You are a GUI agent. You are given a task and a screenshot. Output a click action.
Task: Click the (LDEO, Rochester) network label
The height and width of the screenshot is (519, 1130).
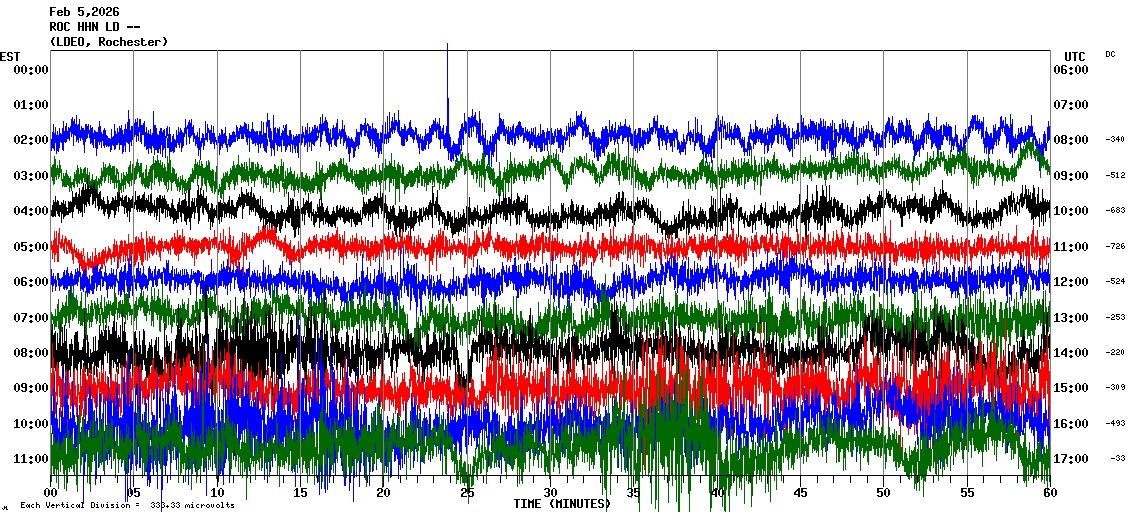click(x=108, y=42)
